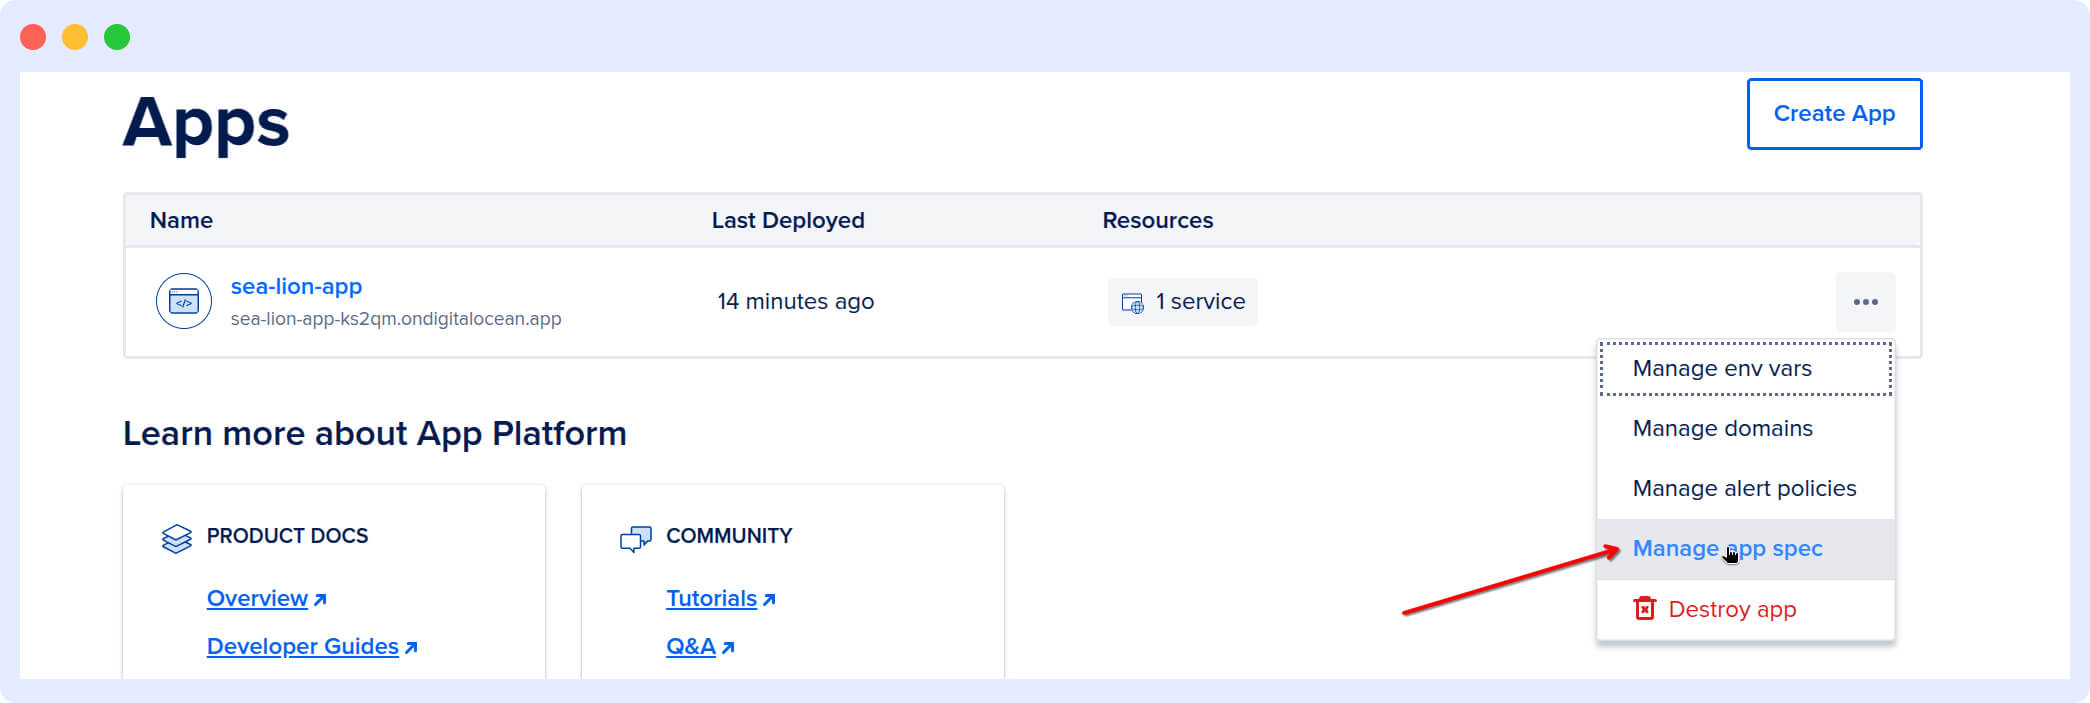Select Manage env vars from menu

(1721, 369)
